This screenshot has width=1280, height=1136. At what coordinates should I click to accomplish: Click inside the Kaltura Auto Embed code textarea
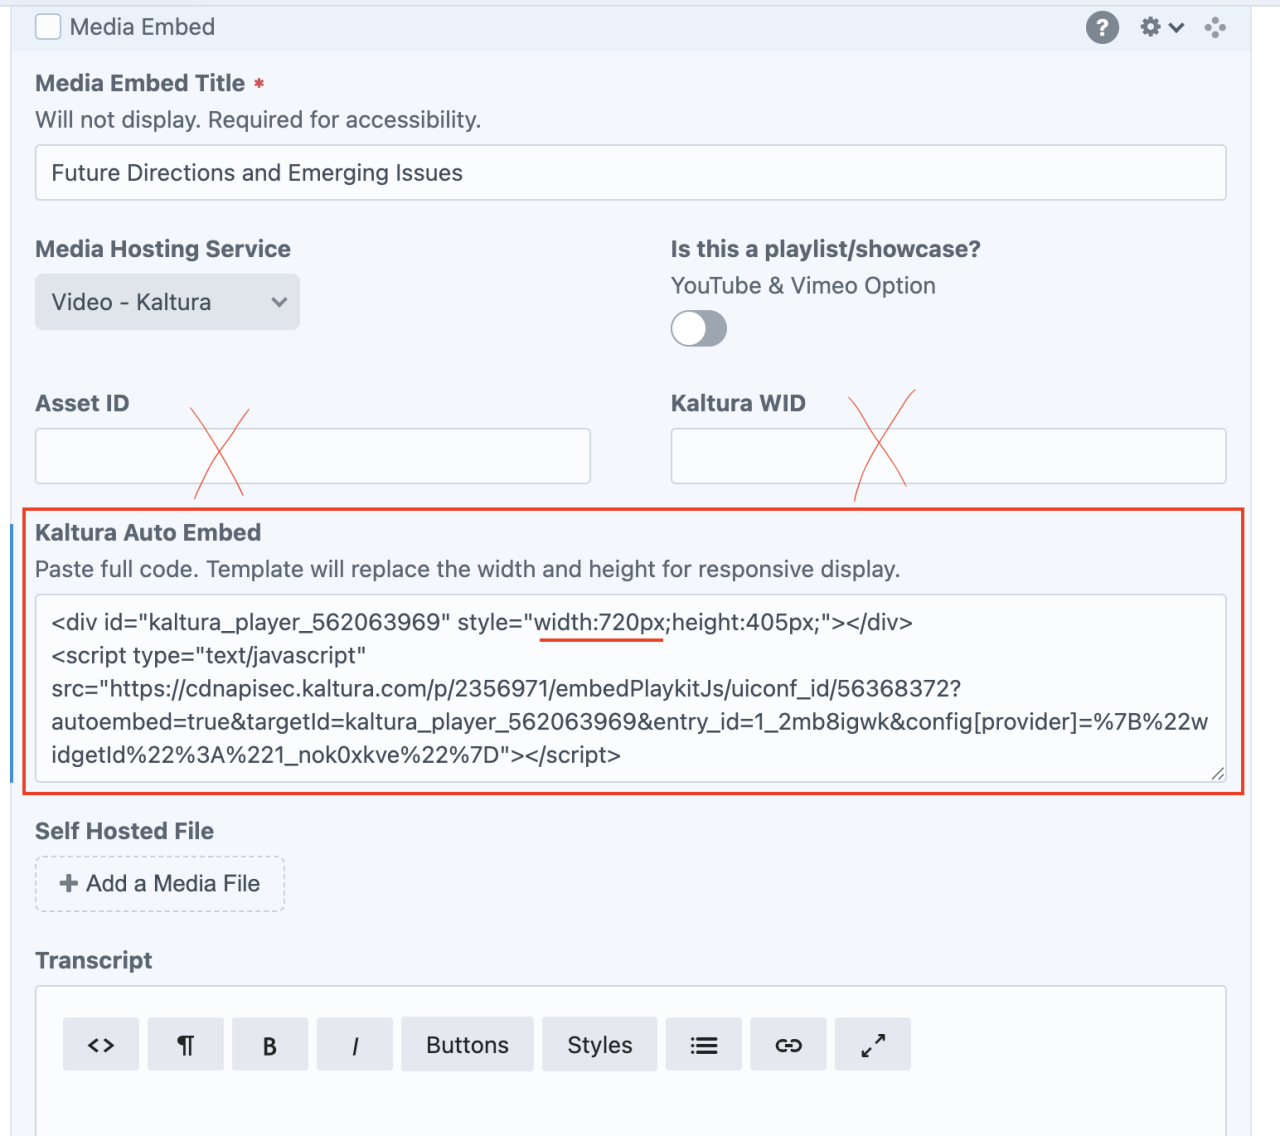pyautogui.click(x=630, y=688)
